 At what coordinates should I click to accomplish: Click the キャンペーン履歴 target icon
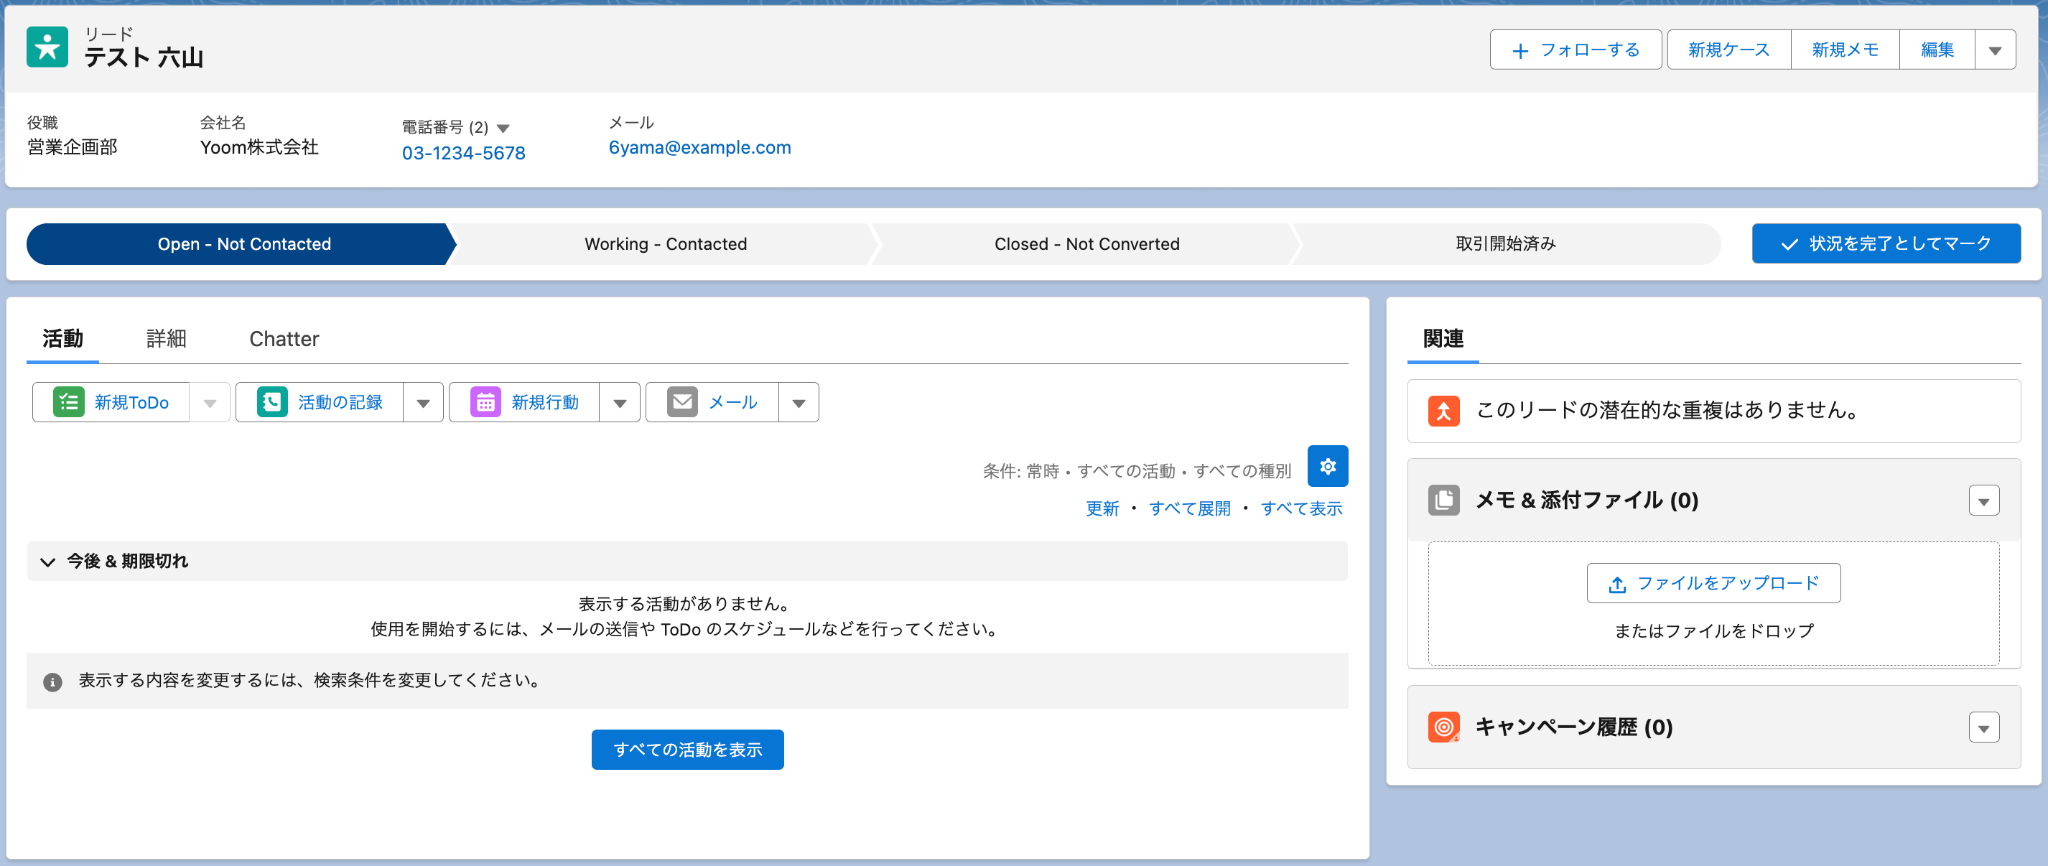(x=1443, y=727)
